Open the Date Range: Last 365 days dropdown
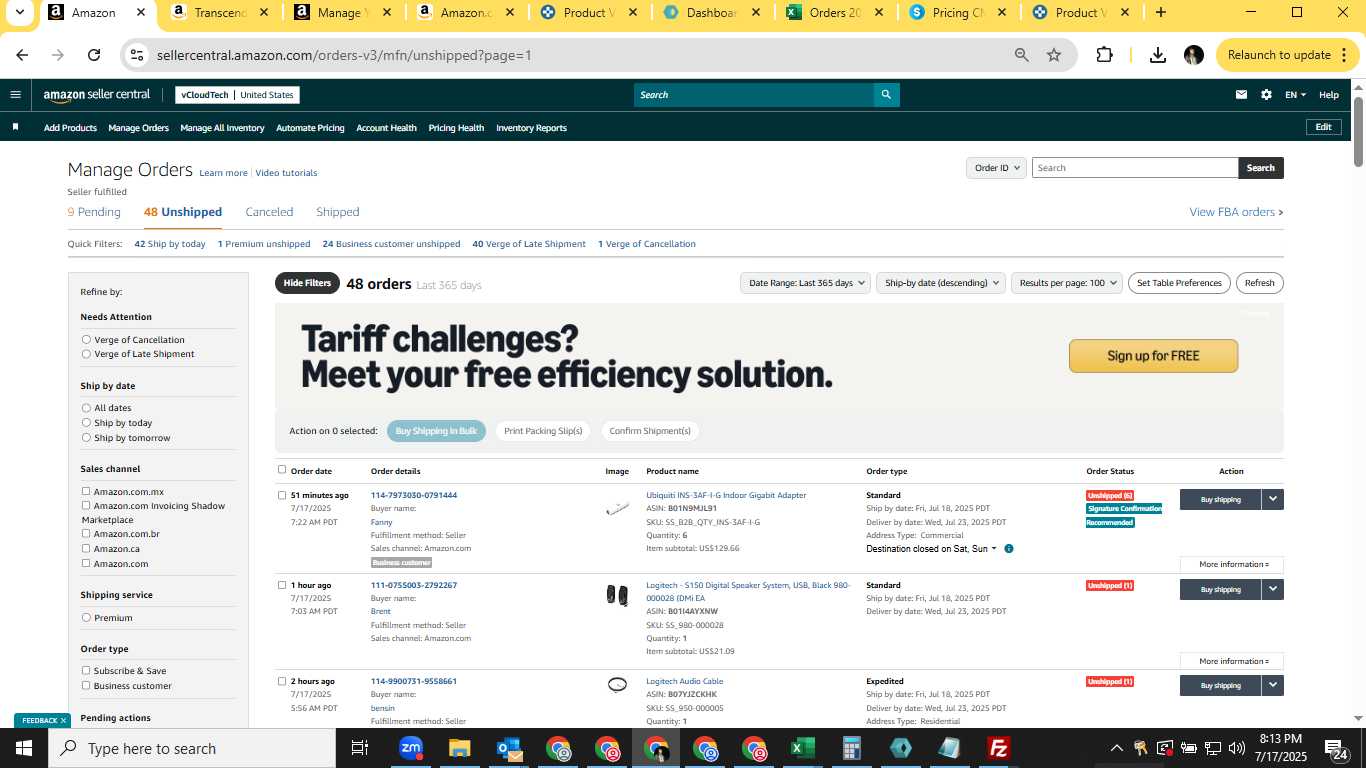 (806, 283)
